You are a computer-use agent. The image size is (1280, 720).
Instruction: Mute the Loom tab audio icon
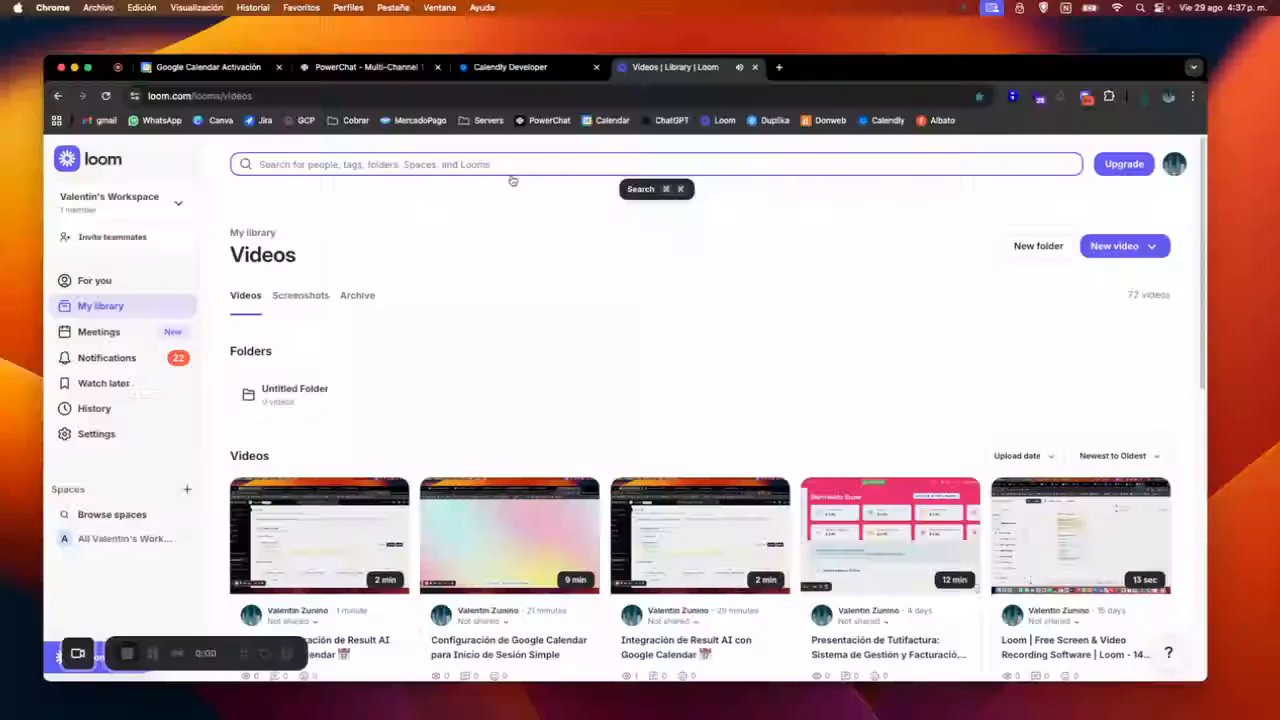coord(739,67)
